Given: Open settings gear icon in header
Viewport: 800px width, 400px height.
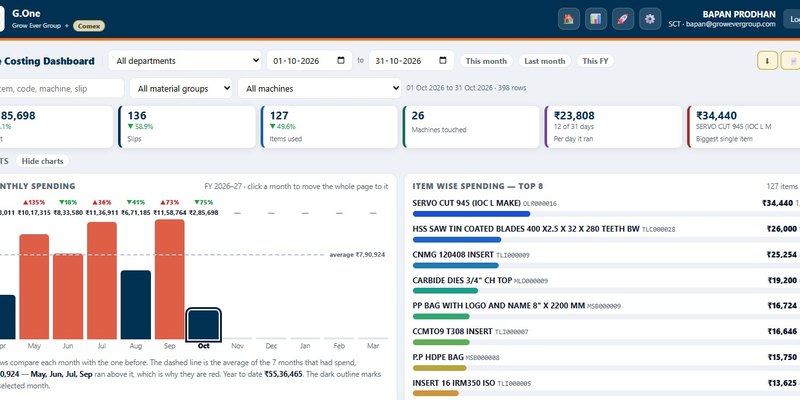Looking at the screenshot, I should coord(649,19).
